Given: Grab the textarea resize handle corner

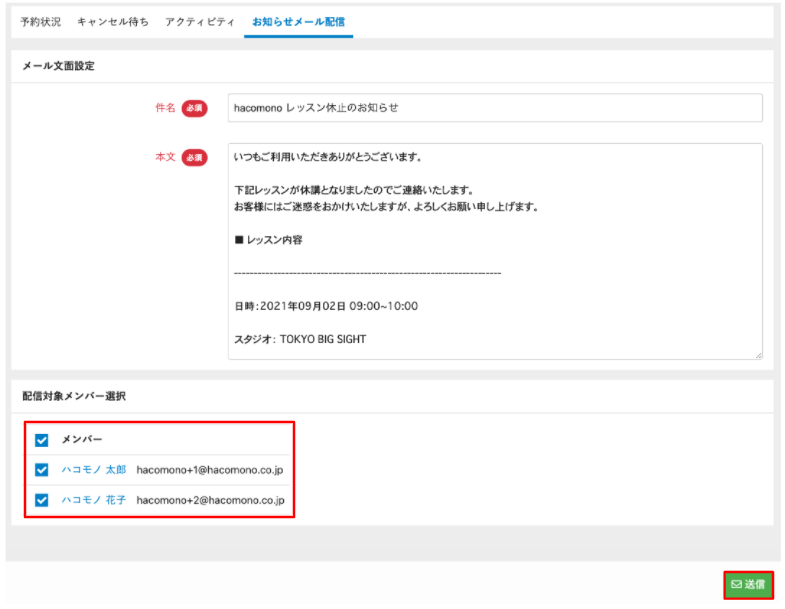Looking at the screenshot, I should coord(758,354).
